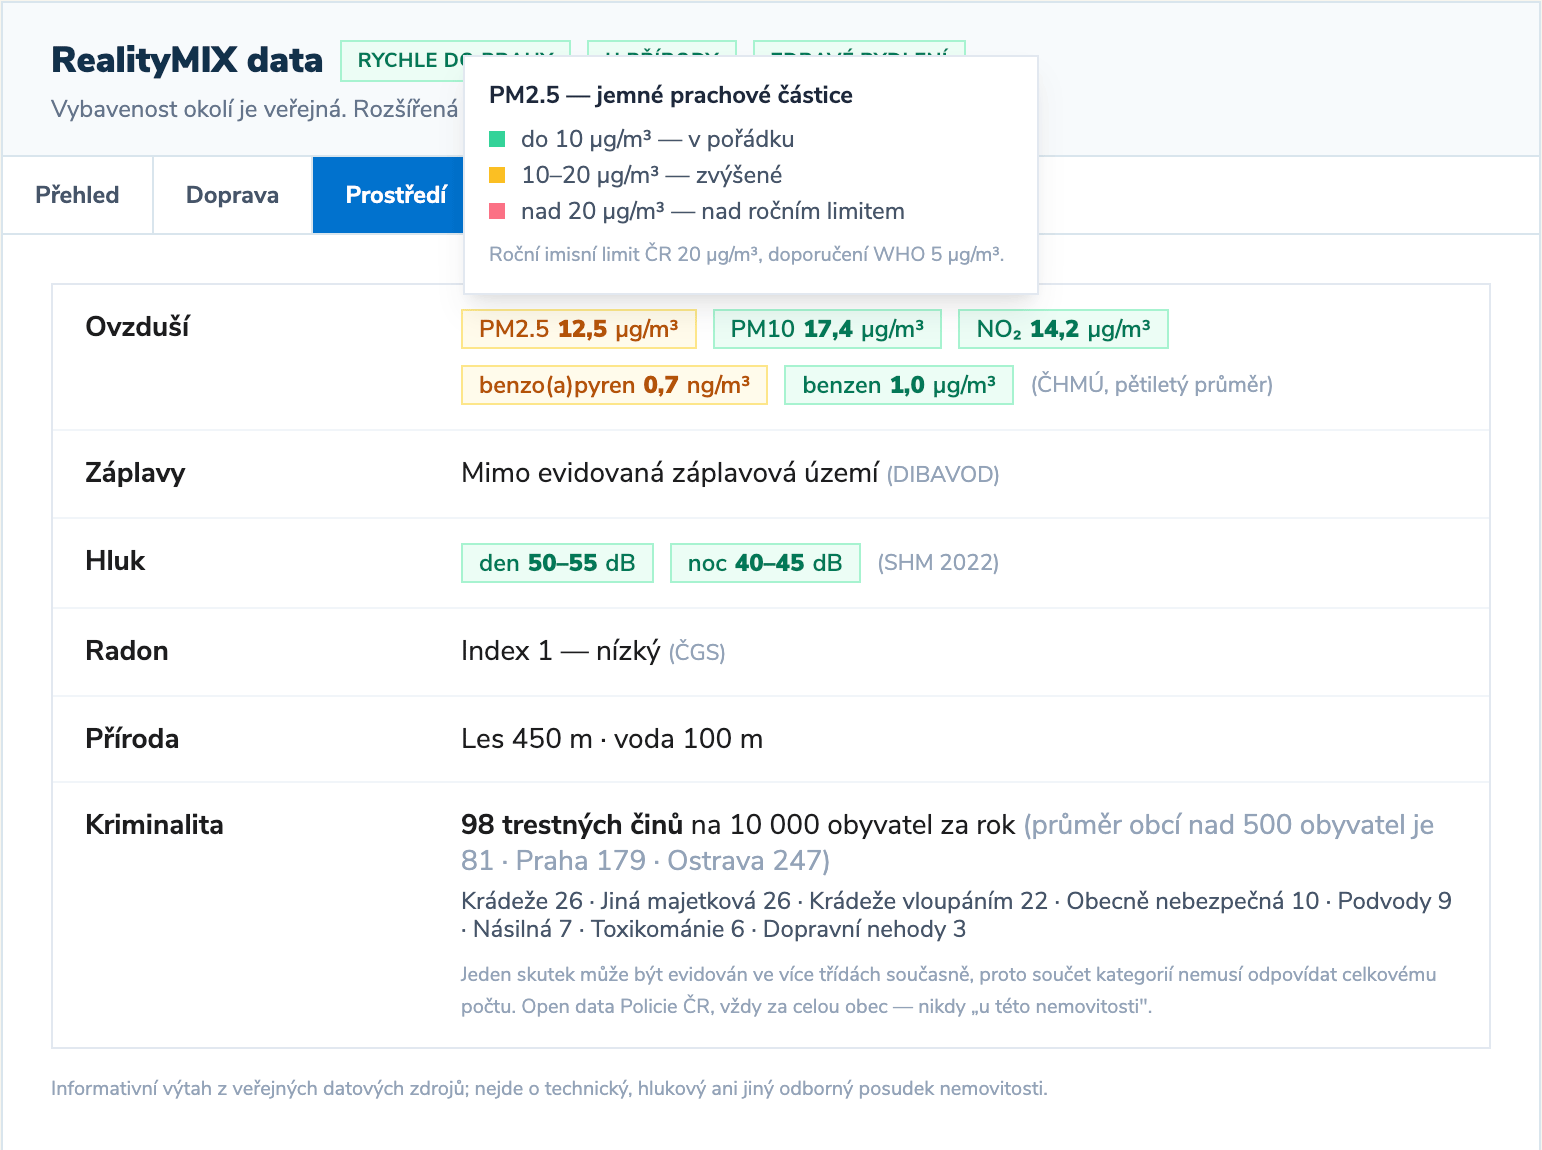The width and height of the screenshot is (1542, 1150).
Task: Click tooltip title PM2.5 — jemné prachové částice
Action: pos(671,95)
